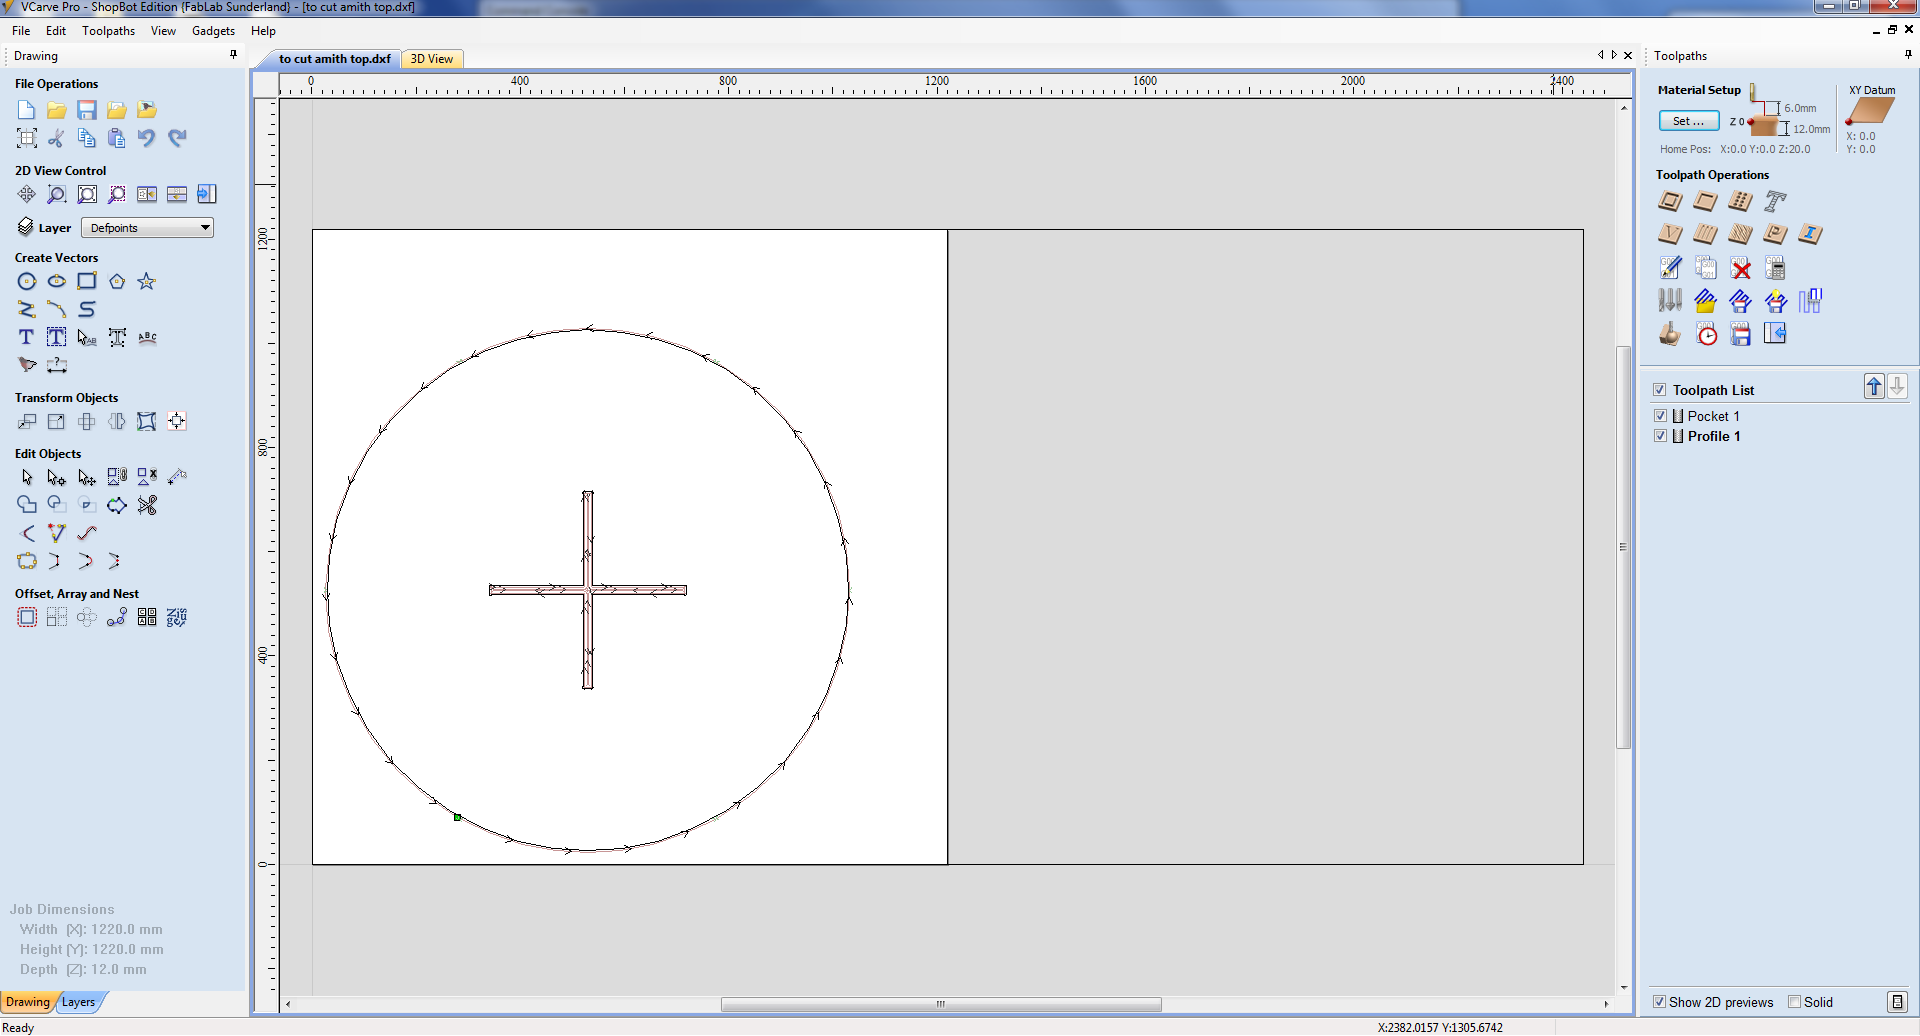Viewport: 1920px width, 1036px height.
Task: Recalculate toolpaths using the calculator icon
Action: (x=1775, y=268)
